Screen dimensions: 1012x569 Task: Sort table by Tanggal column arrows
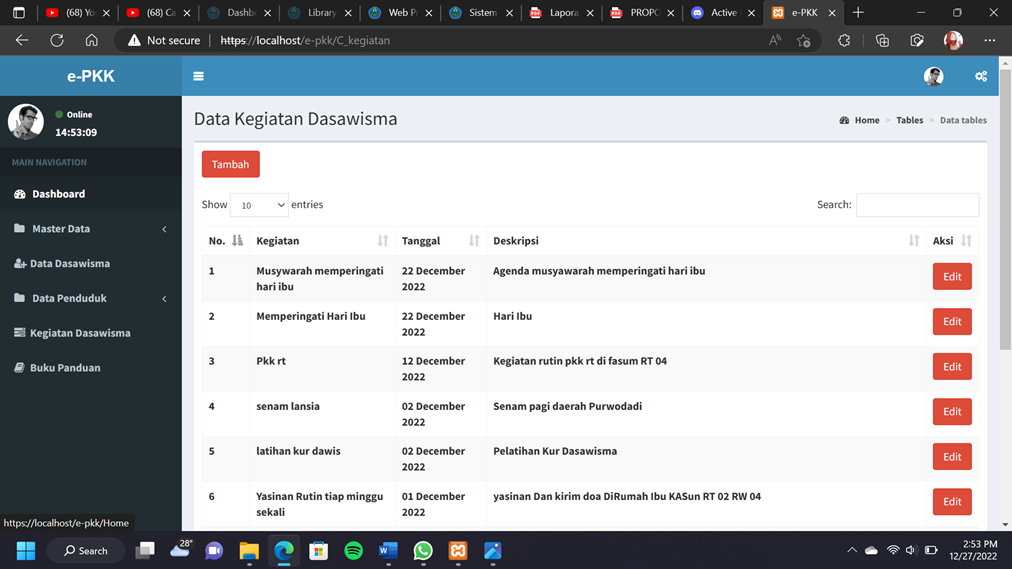coord(474,241)
